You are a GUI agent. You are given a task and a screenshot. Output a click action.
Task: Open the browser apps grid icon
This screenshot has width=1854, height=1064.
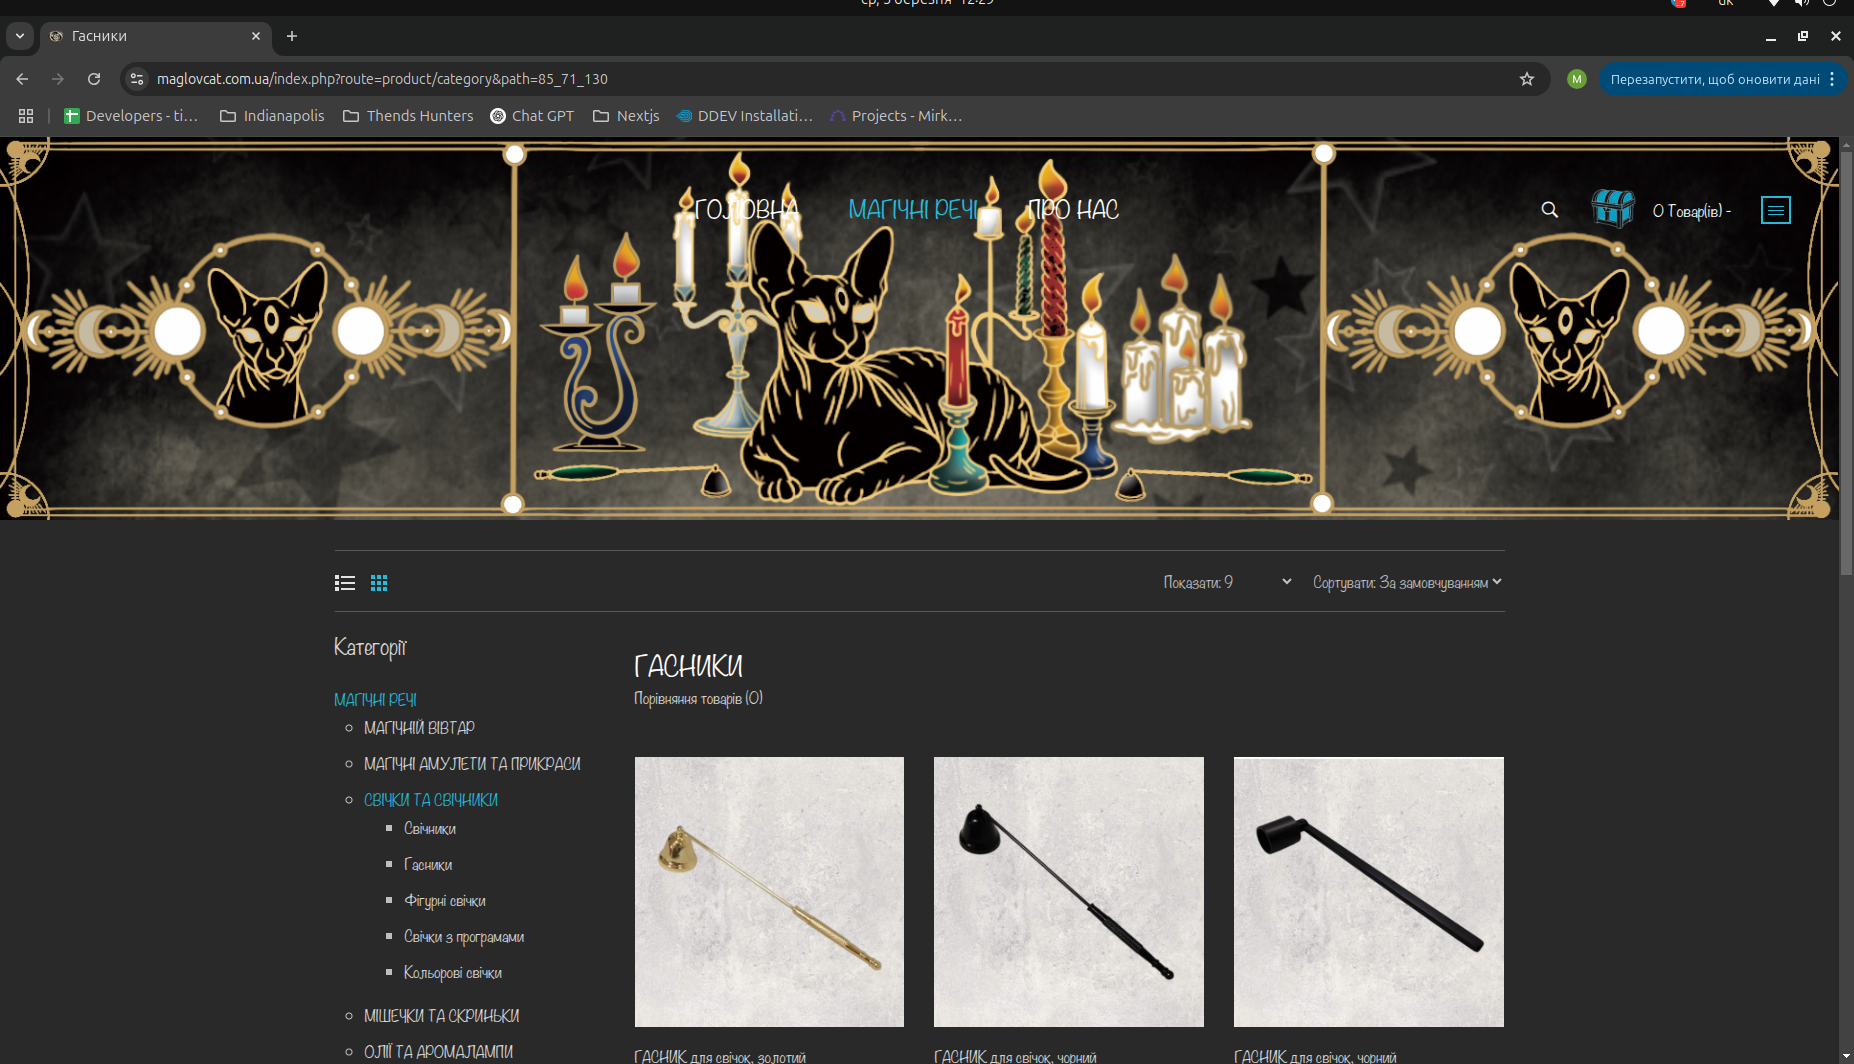[x=26, y=116]
